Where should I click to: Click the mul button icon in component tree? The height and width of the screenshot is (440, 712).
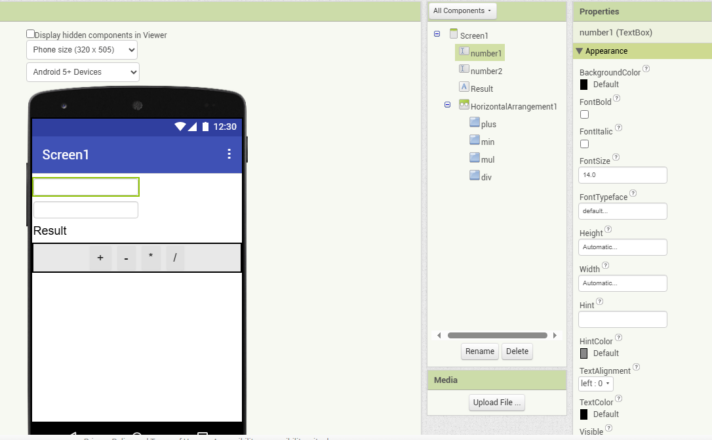coord(474,158)
